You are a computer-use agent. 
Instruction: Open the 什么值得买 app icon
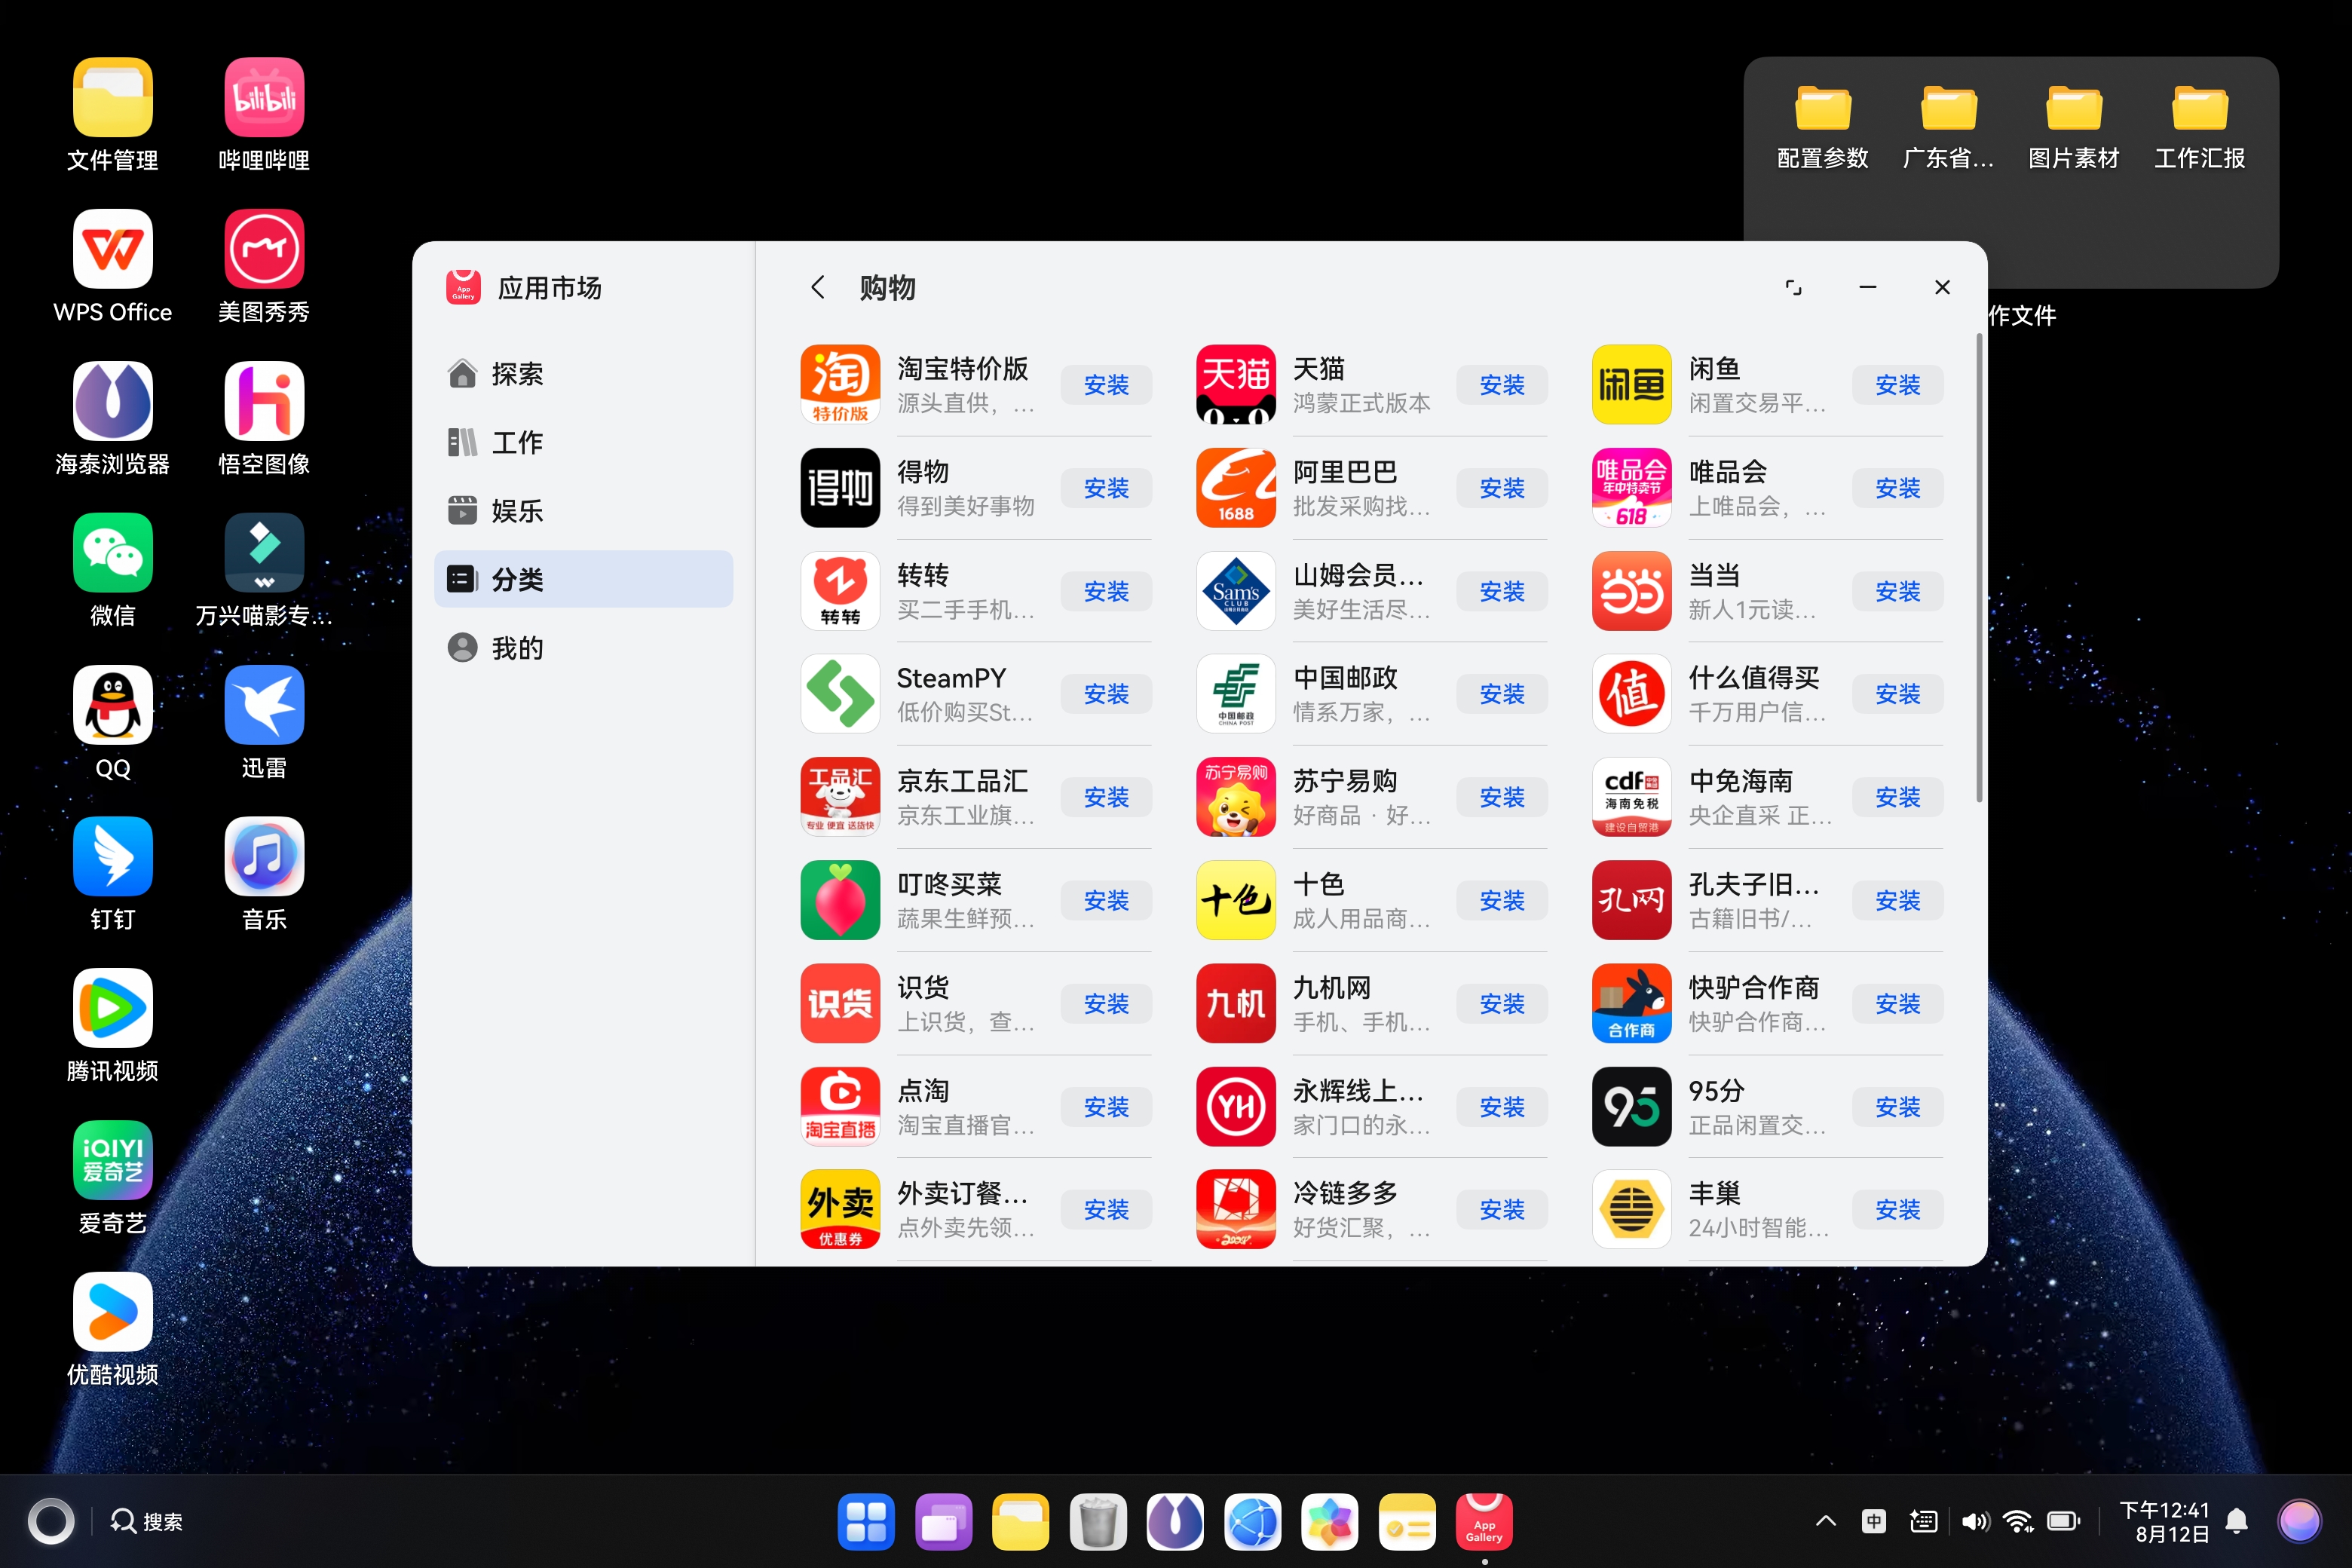click(x=1632, y=694)
